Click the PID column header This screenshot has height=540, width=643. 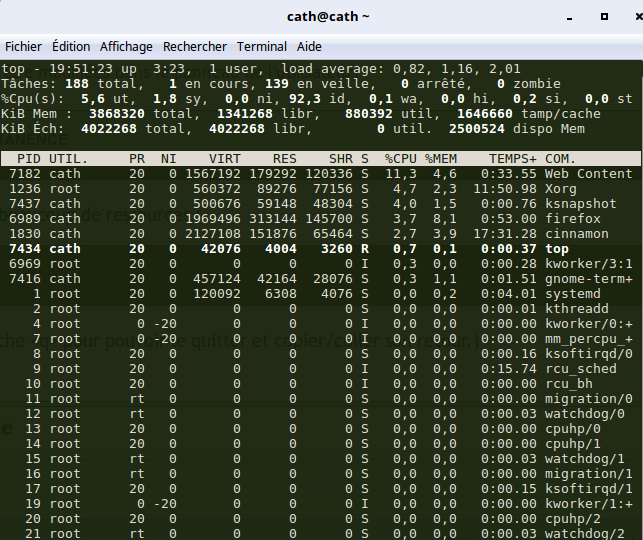pos(29,159)
